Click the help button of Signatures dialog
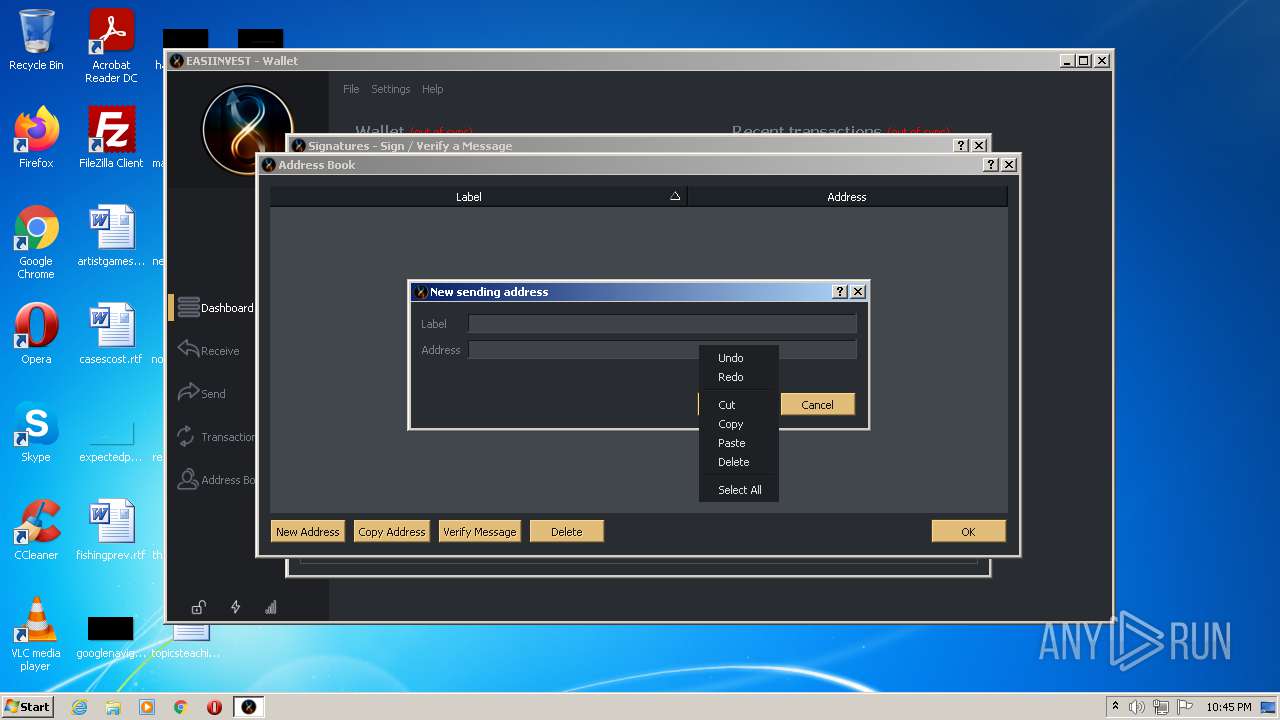Screen dimensions: 1280x720 (961, 146)
